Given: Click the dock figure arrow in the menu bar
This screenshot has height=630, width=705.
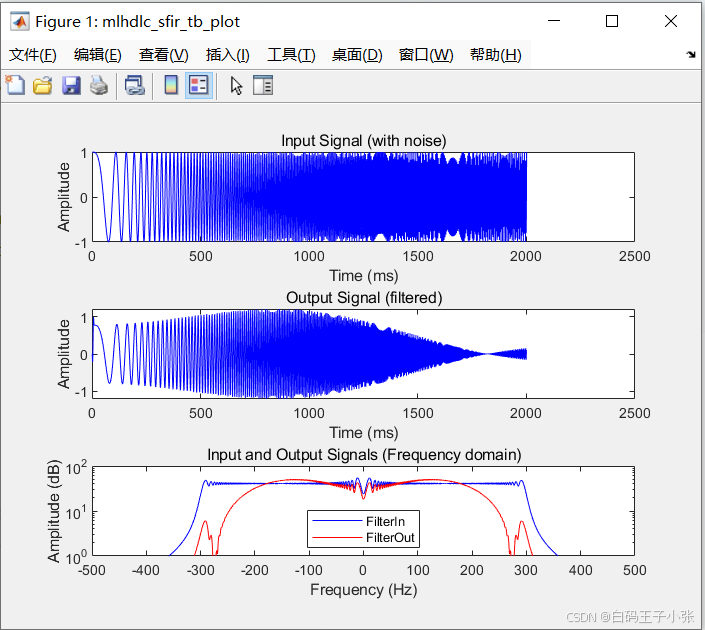Looking at the screenshot, I should [x=691, y=54].
